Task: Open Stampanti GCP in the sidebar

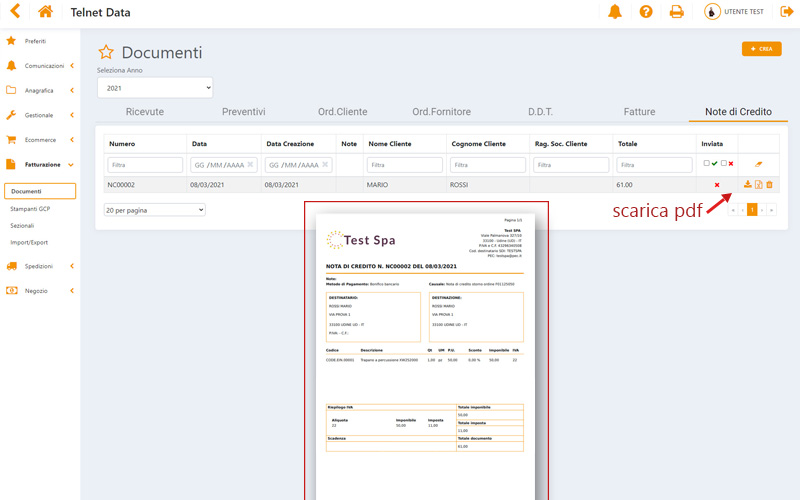Action: point(30,208)
